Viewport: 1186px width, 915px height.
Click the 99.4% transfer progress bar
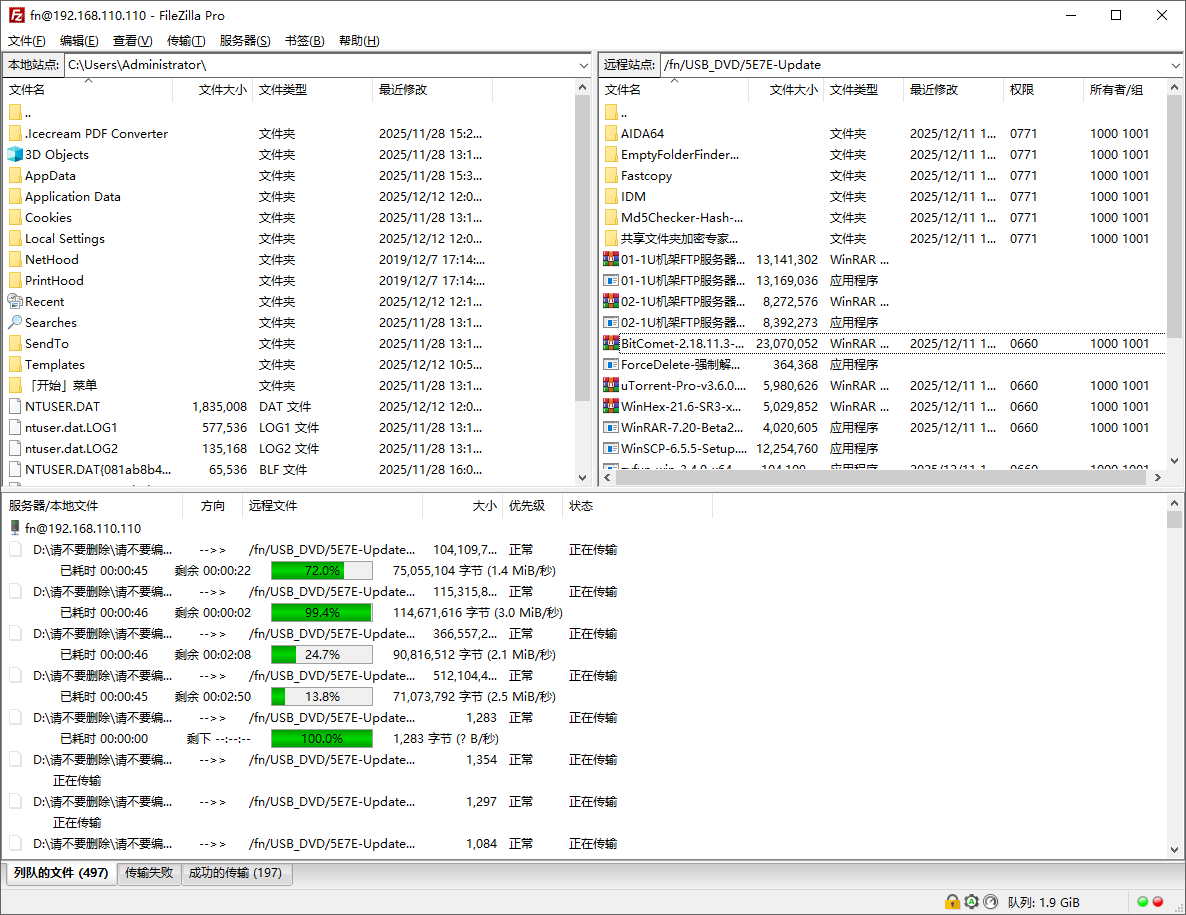click(x=321, y=613)
